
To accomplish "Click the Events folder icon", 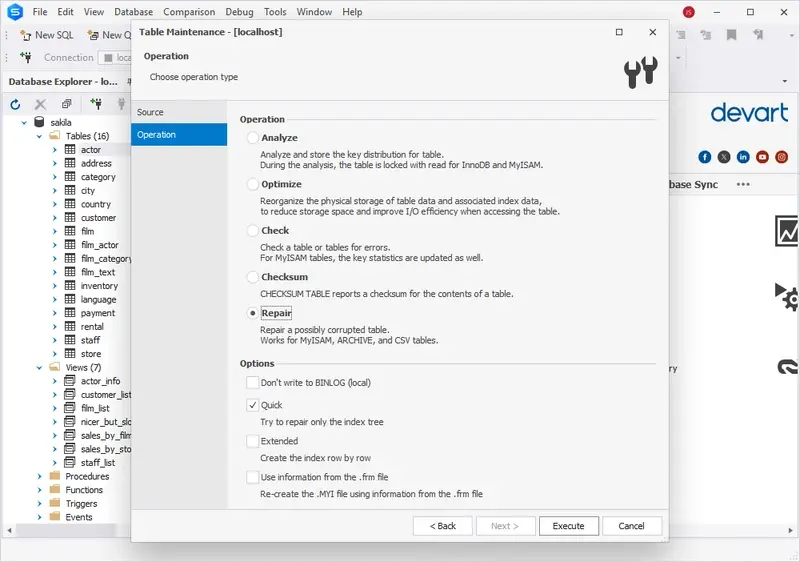I will 55,517.
